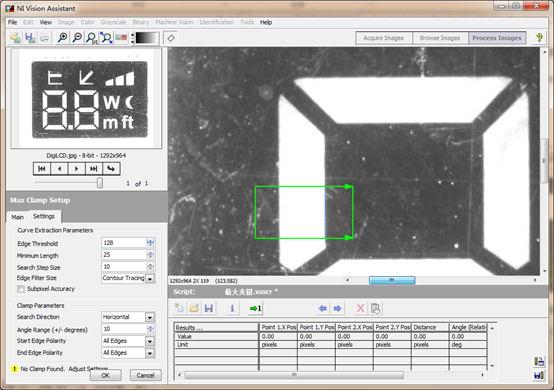
Task: Enable the Subpixel Accuracy checkbox
Action: [21, 289]
